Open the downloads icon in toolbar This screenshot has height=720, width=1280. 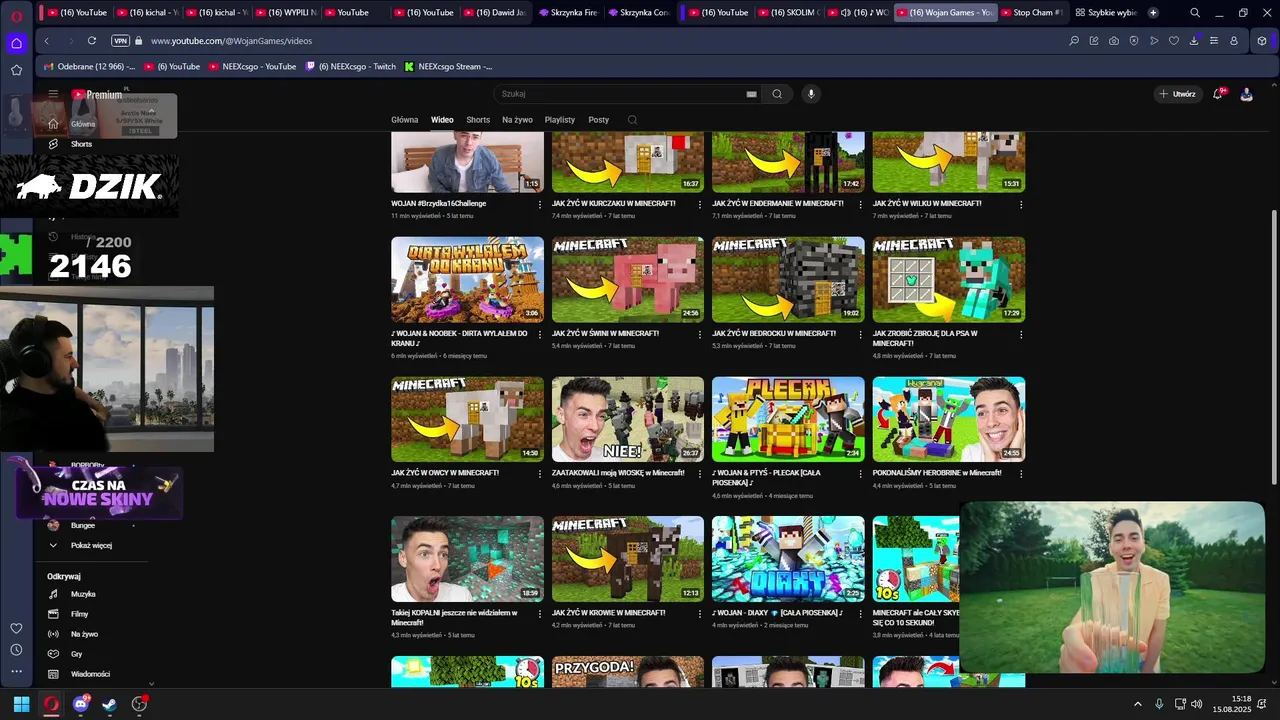tap(1194, 41)
